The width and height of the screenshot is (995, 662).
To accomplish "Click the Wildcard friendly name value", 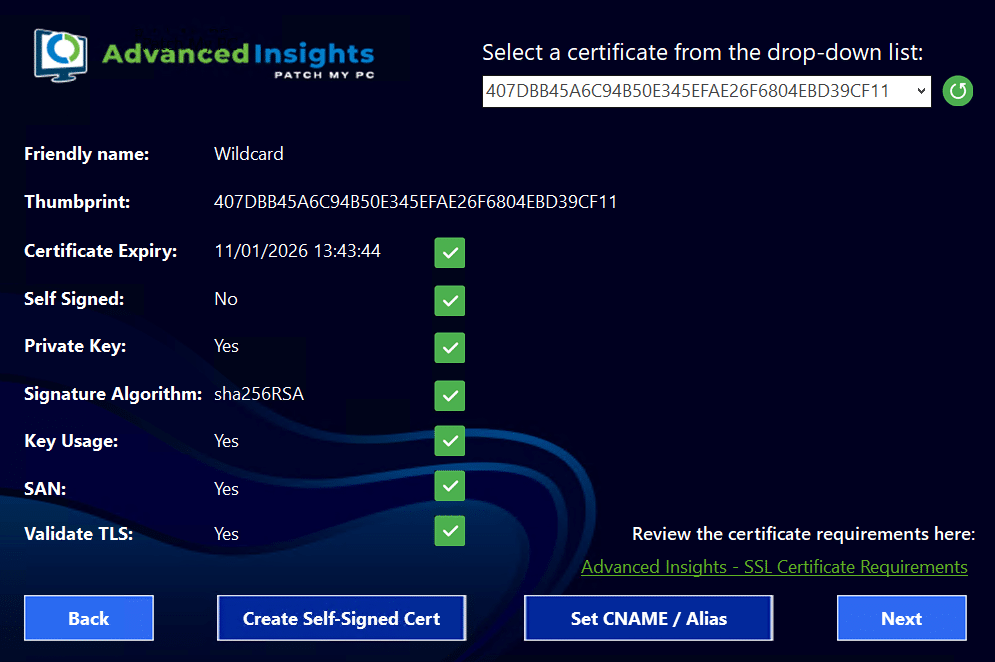I will click(x=249, y=154).
